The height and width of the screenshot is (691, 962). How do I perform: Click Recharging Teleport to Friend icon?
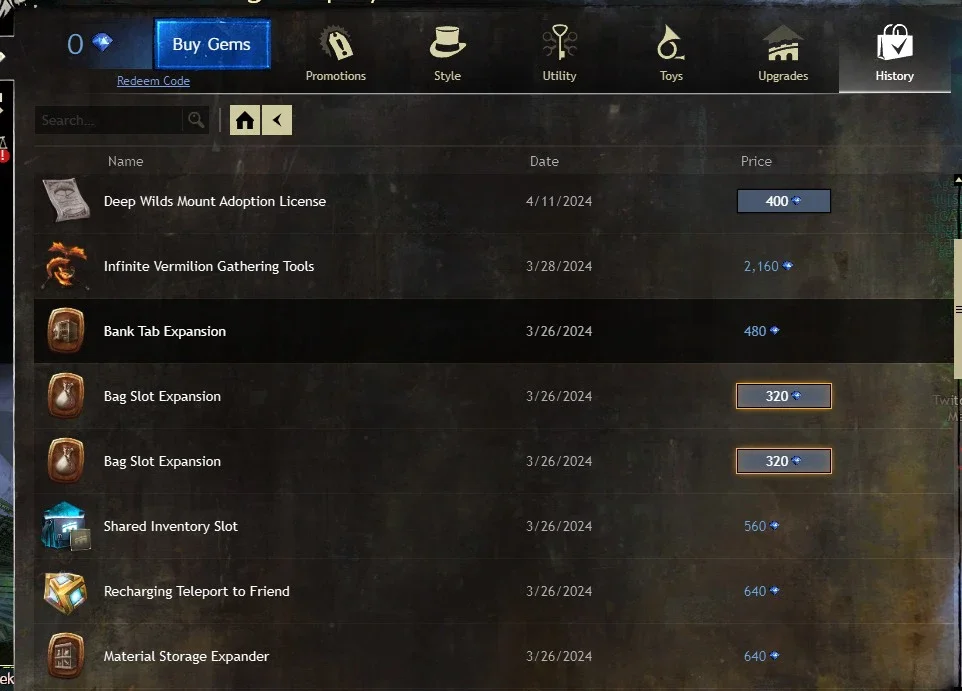pyautogui.click(x=66, y=592)
